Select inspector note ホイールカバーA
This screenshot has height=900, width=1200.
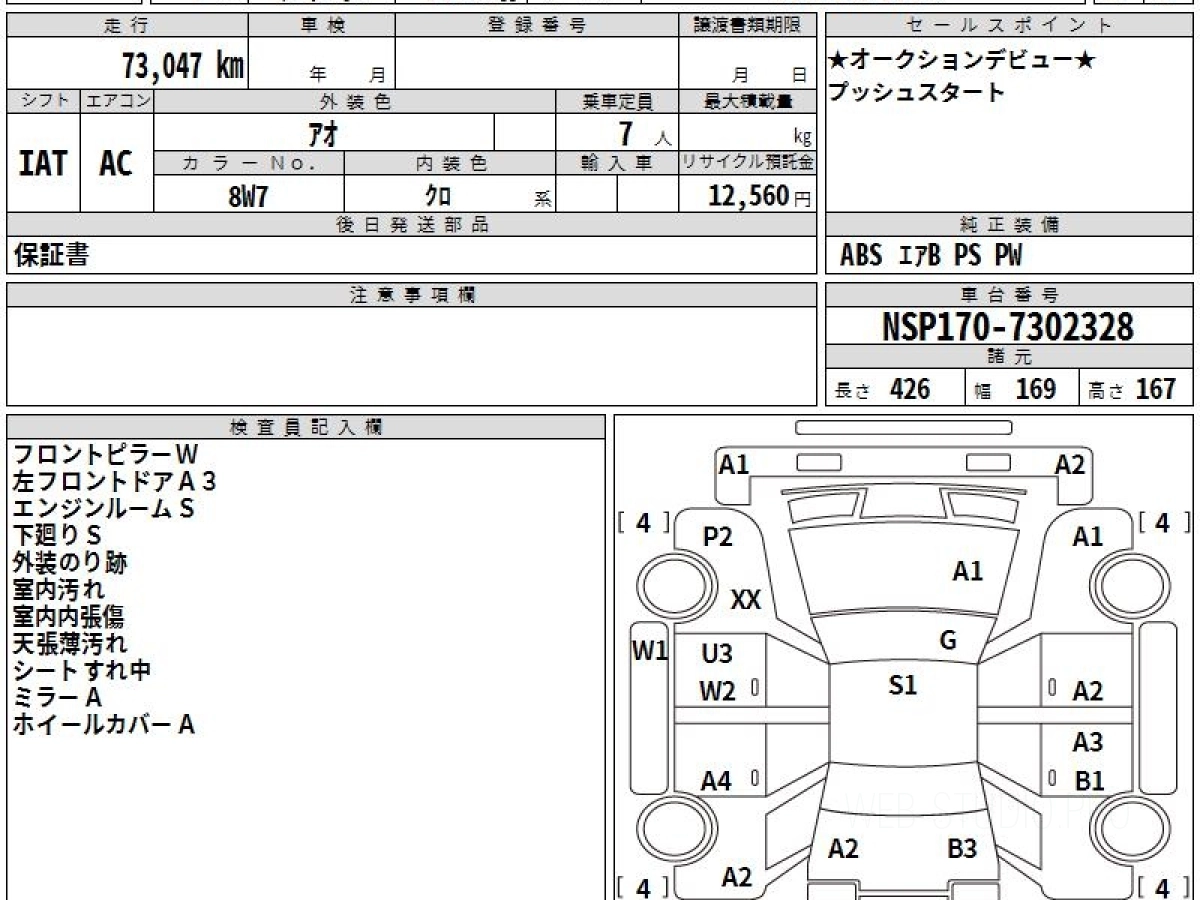[x=104, y=725]
